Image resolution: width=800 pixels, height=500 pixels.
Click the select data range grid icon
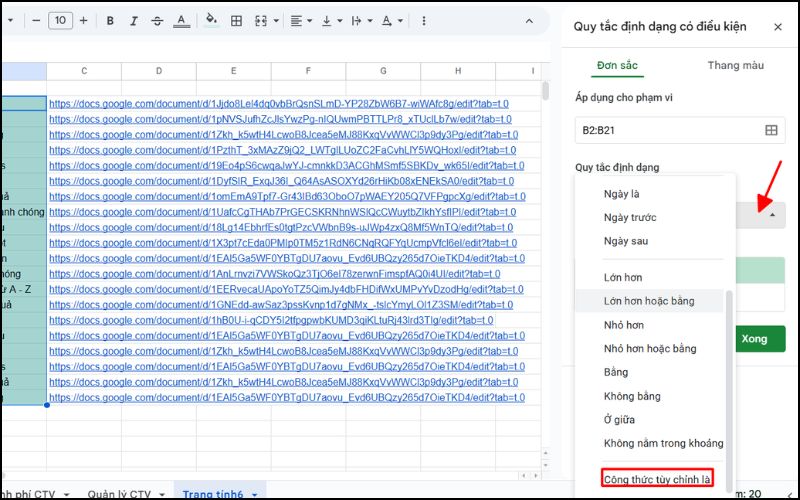pyautogui.click(x=771, y=130)
